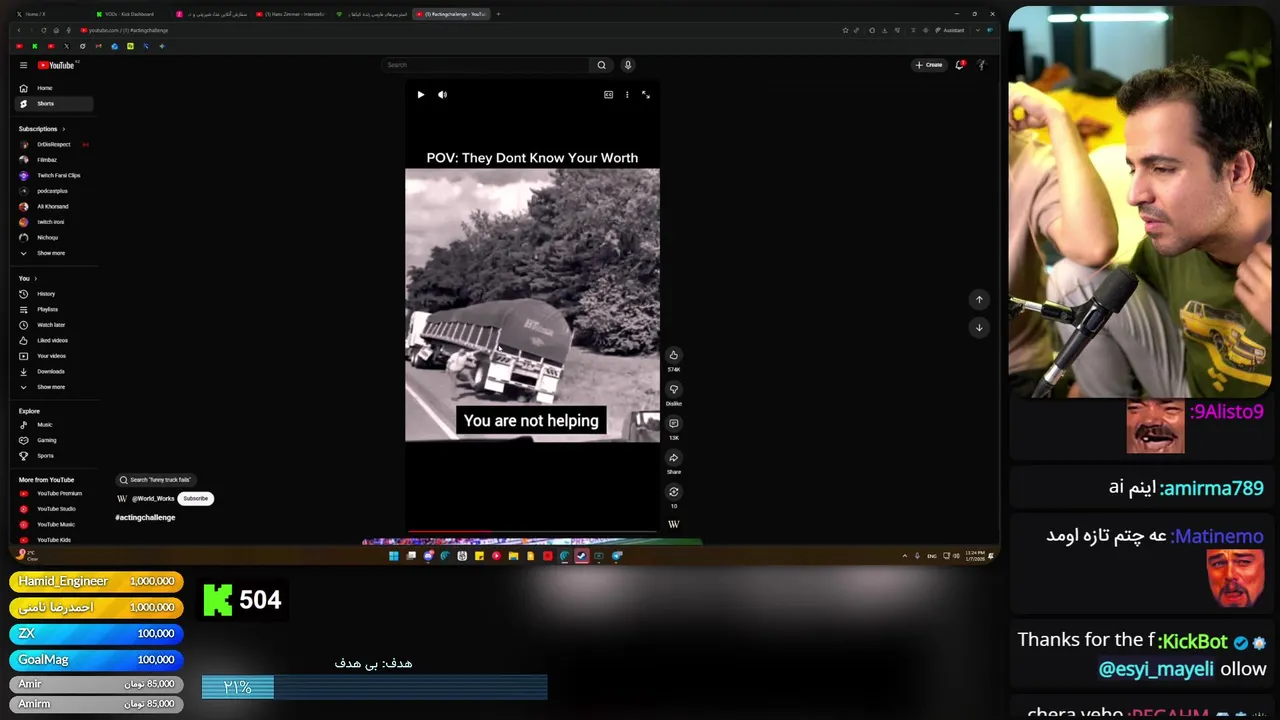The image size is (1280, 720).
Task: Select Shorts in the YouTube sidebar
Action: [x=55, y=104]
